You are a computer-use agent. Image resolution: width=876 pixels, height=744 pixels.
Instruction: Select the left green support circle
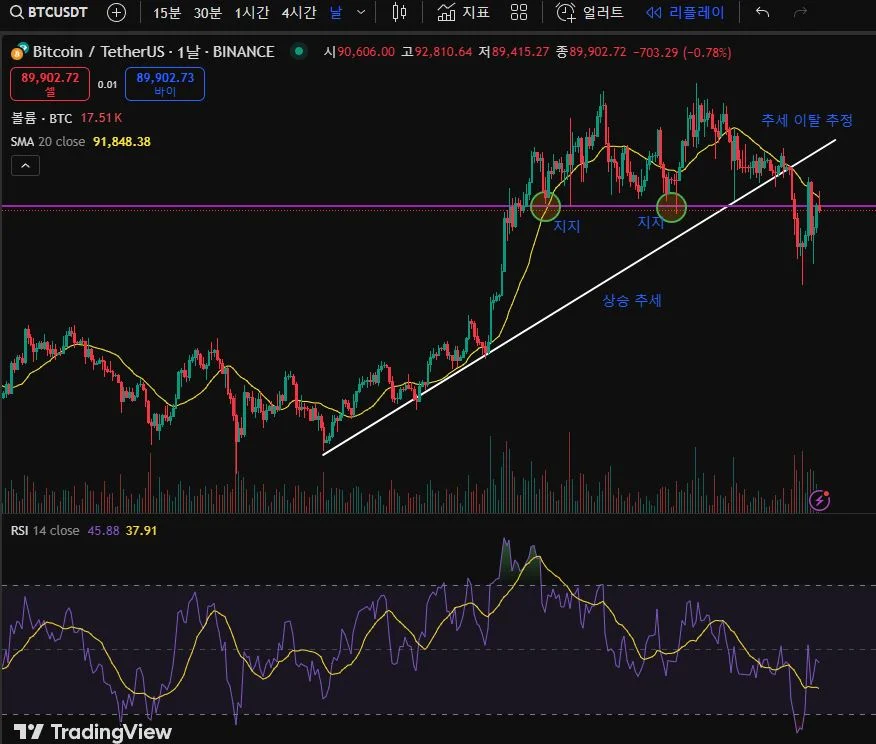[545, 206]
